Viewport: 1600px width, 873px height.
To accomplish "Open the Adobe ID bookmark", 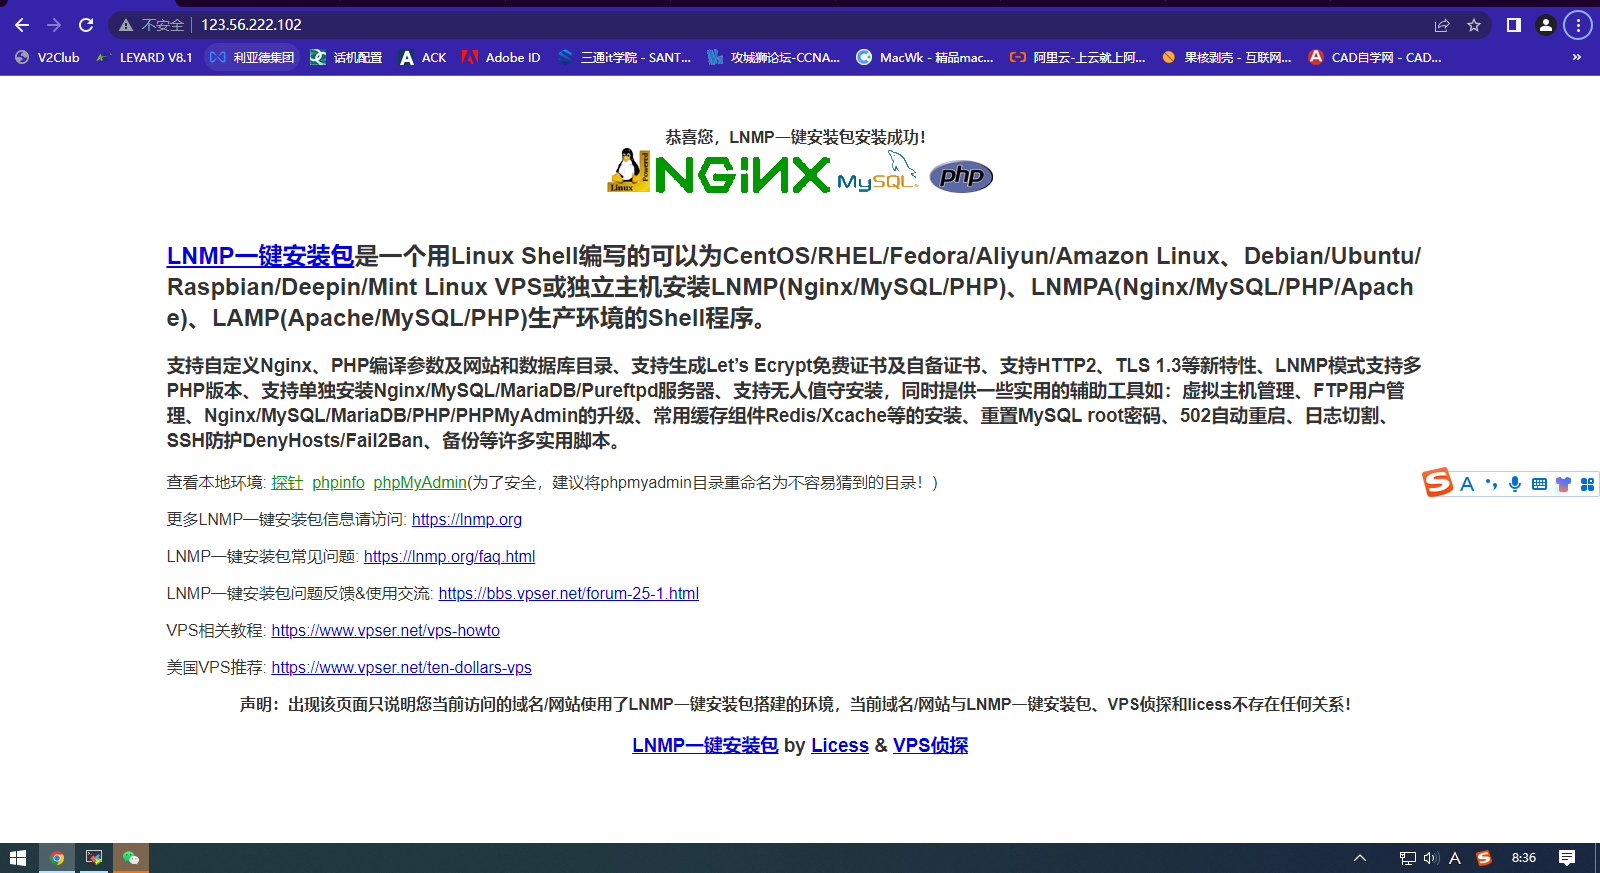I will [x=501, y=57].
